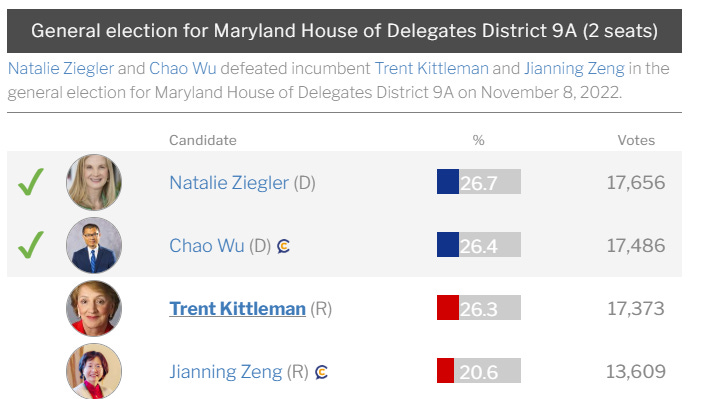Viewport: 701px width, 399px height.
Task: Click the green winner checkmark for Natalie Ziegler
Action: click(31, 182)
